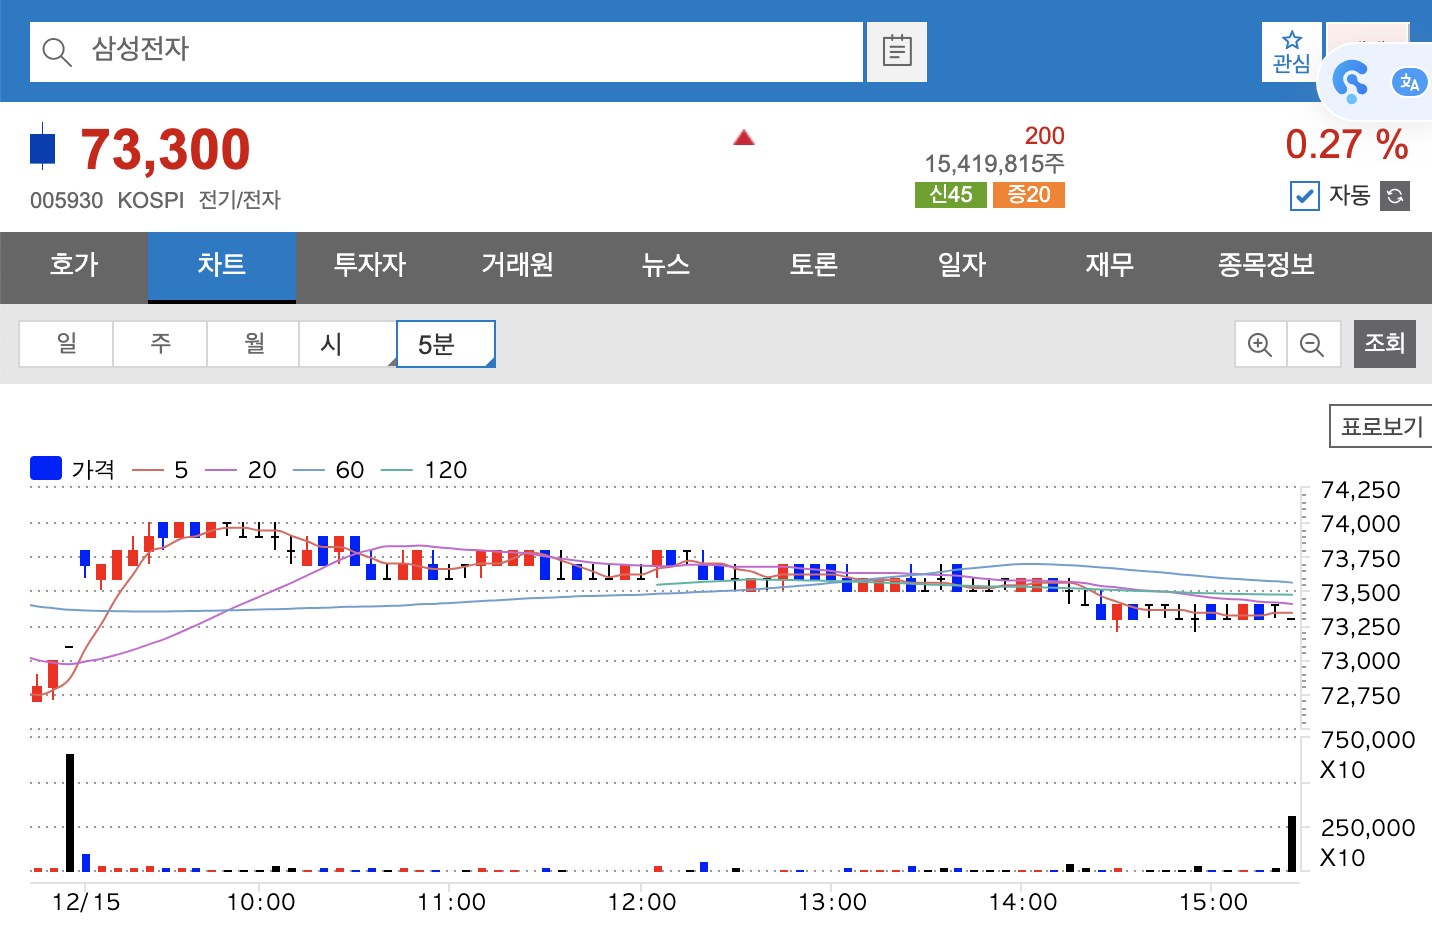Open the 시 hourly interval dropdown

pyautogui.click(x=347, y=344)
